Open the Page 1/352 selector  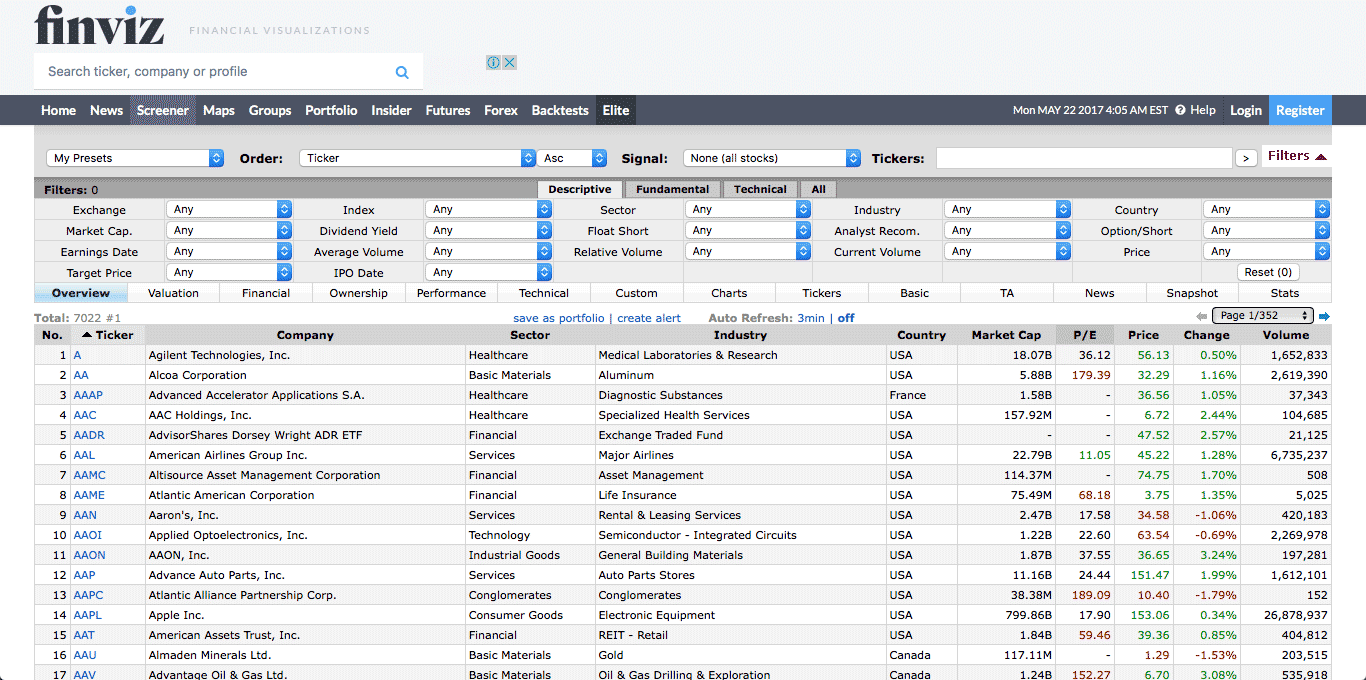click(x=1262, y=316)
